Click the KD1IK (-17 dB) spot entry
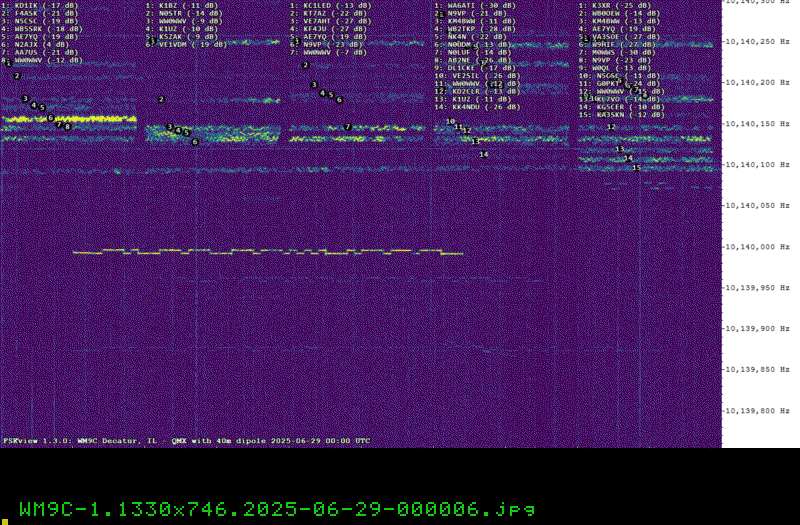 tap(40, 6)
